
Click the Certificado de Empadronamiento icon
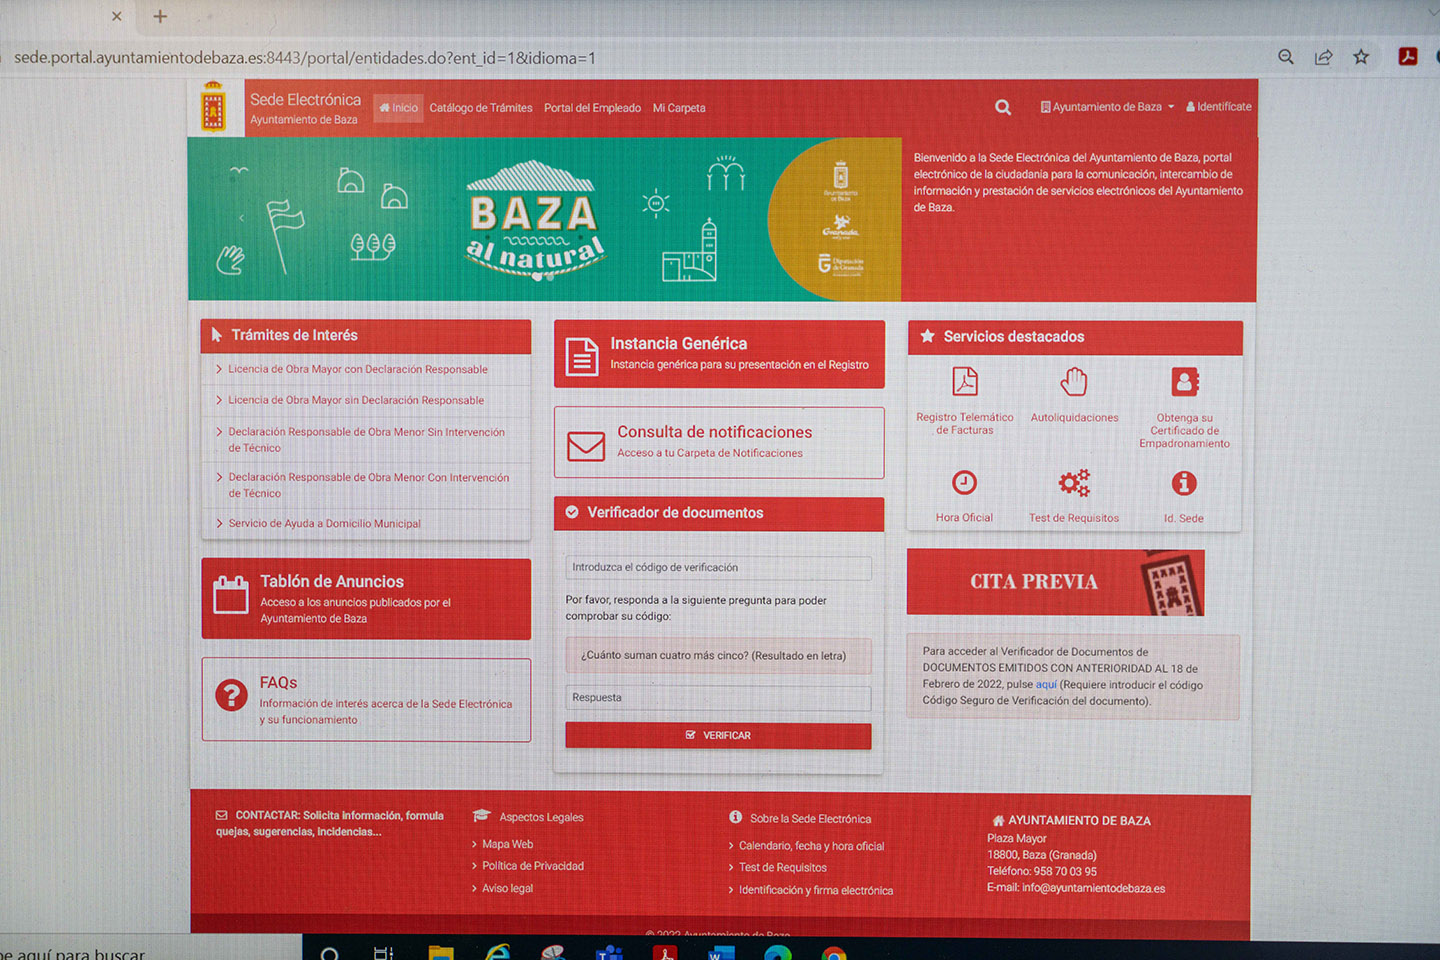(1184, 382)
